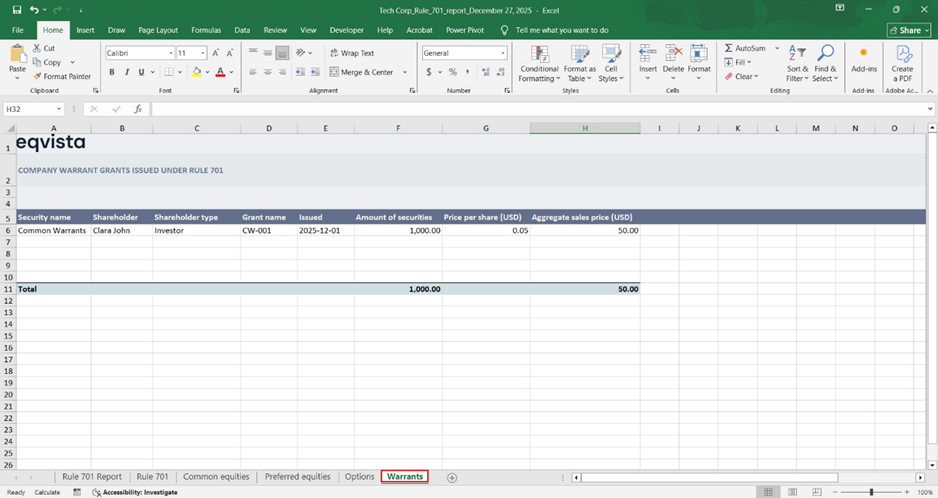The height and width of the screenshot is (498, 938).
Task: Save the workbook using the Save icon
Action: pos(17,10)
